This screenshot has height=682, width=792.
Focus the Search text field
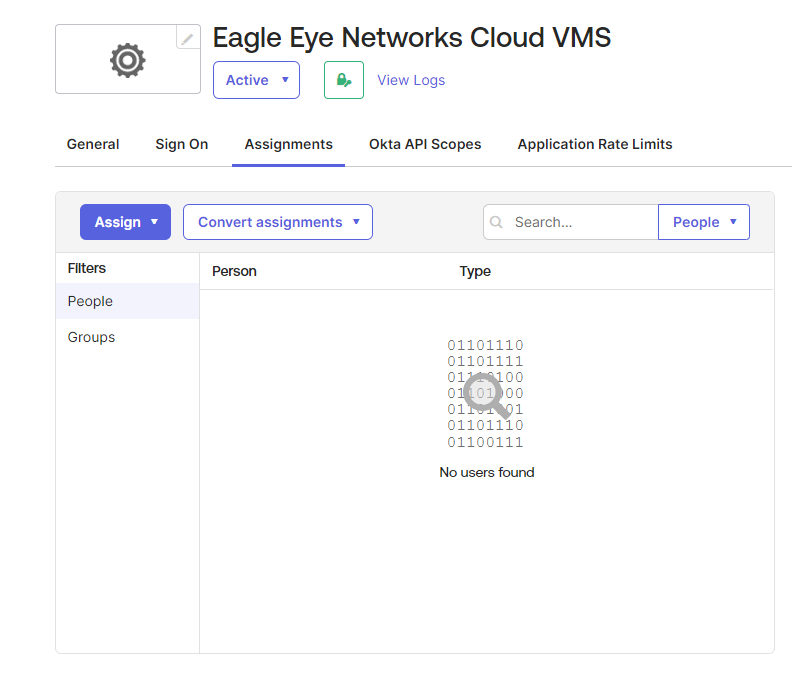pos(580,222)
